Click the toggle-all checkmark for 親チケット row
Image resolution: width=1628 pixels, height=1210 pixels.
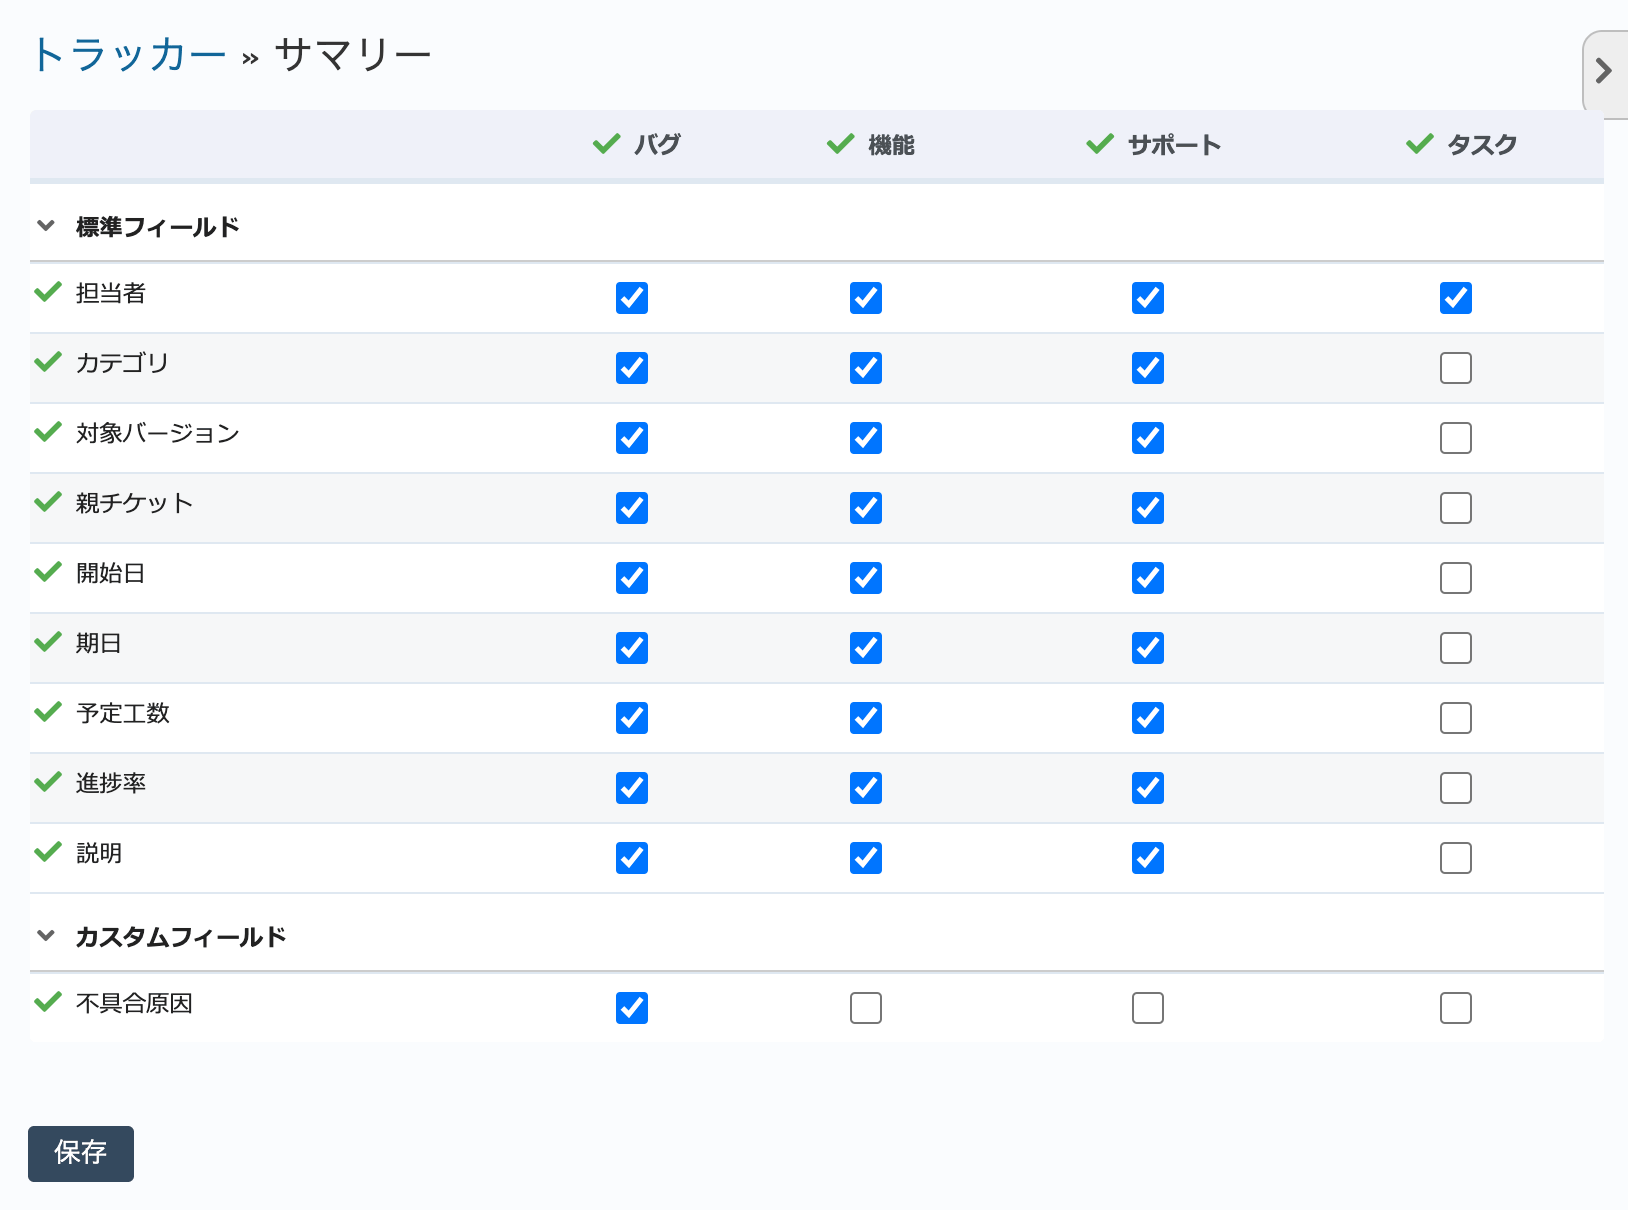48,502
